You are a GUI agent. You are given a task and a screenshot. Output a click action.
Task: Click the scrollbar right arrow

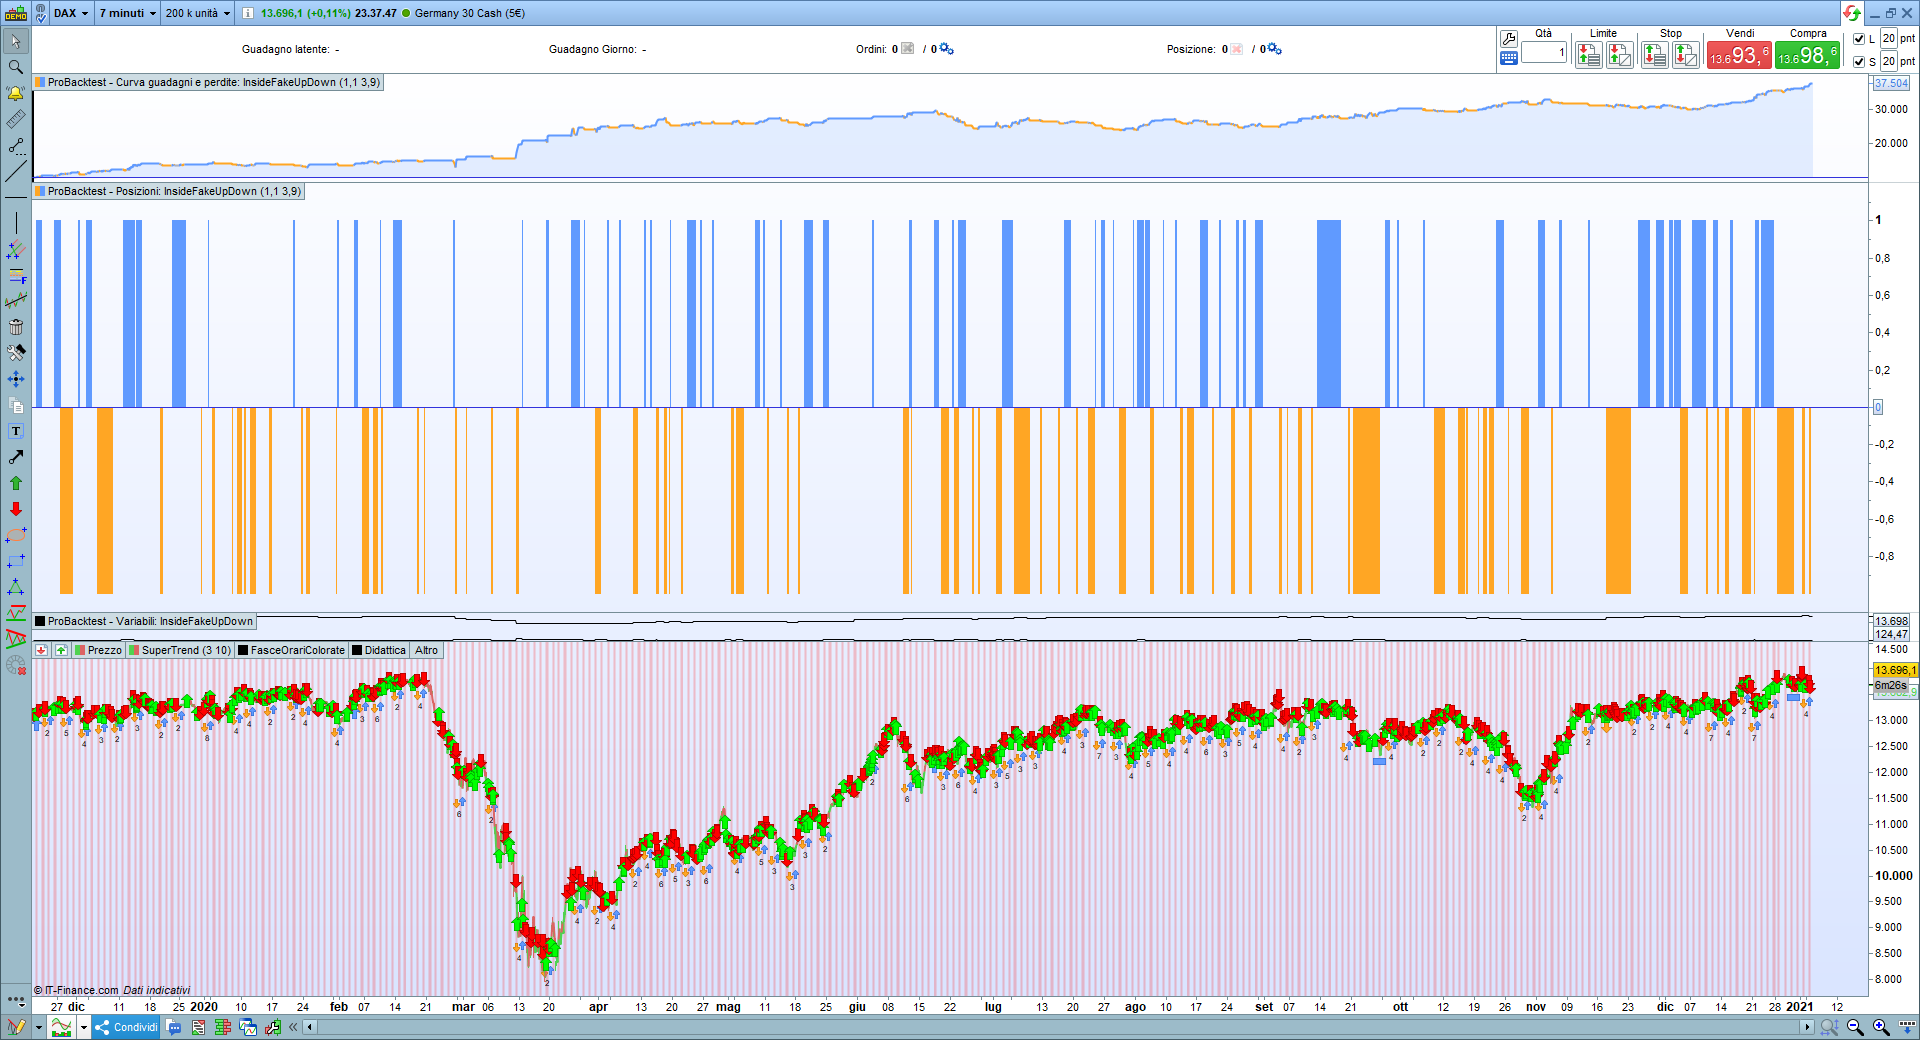coord(1806,1027)
